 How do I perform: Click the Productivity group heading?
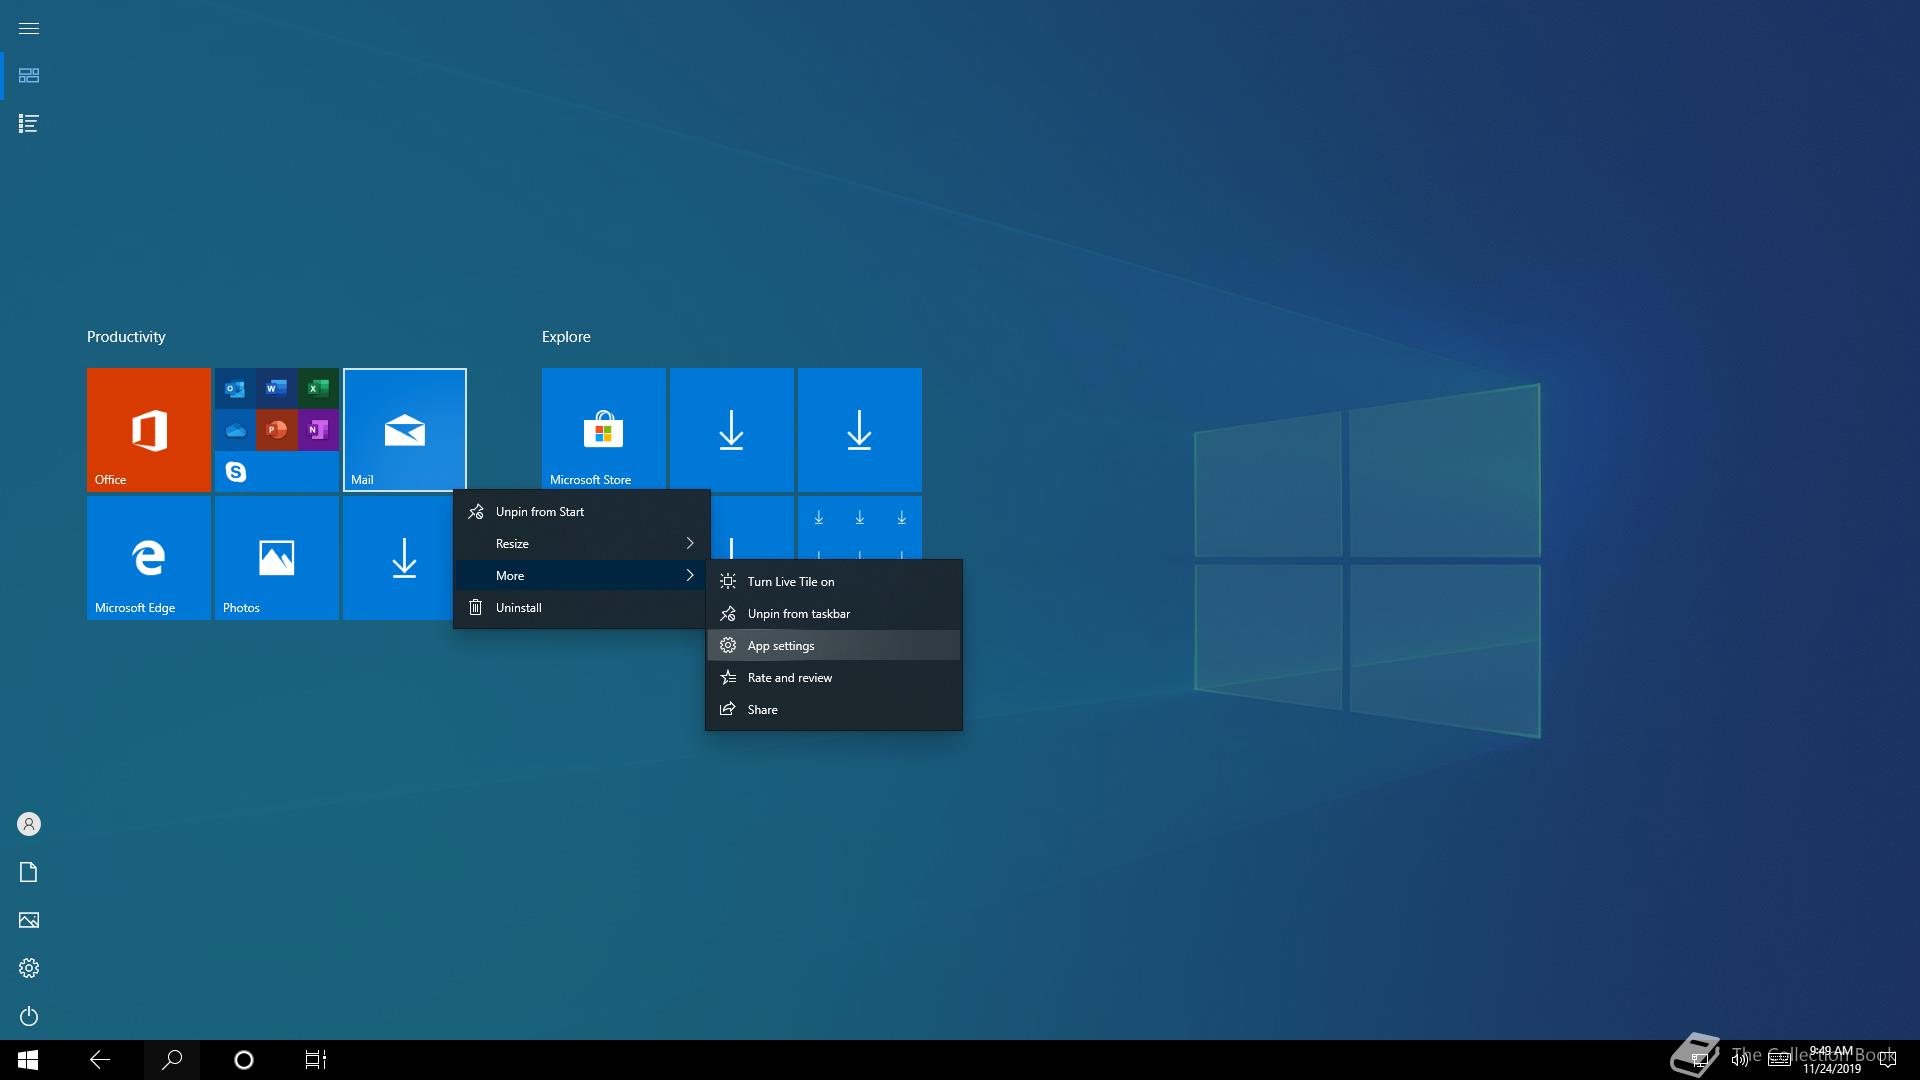(126, 337)
